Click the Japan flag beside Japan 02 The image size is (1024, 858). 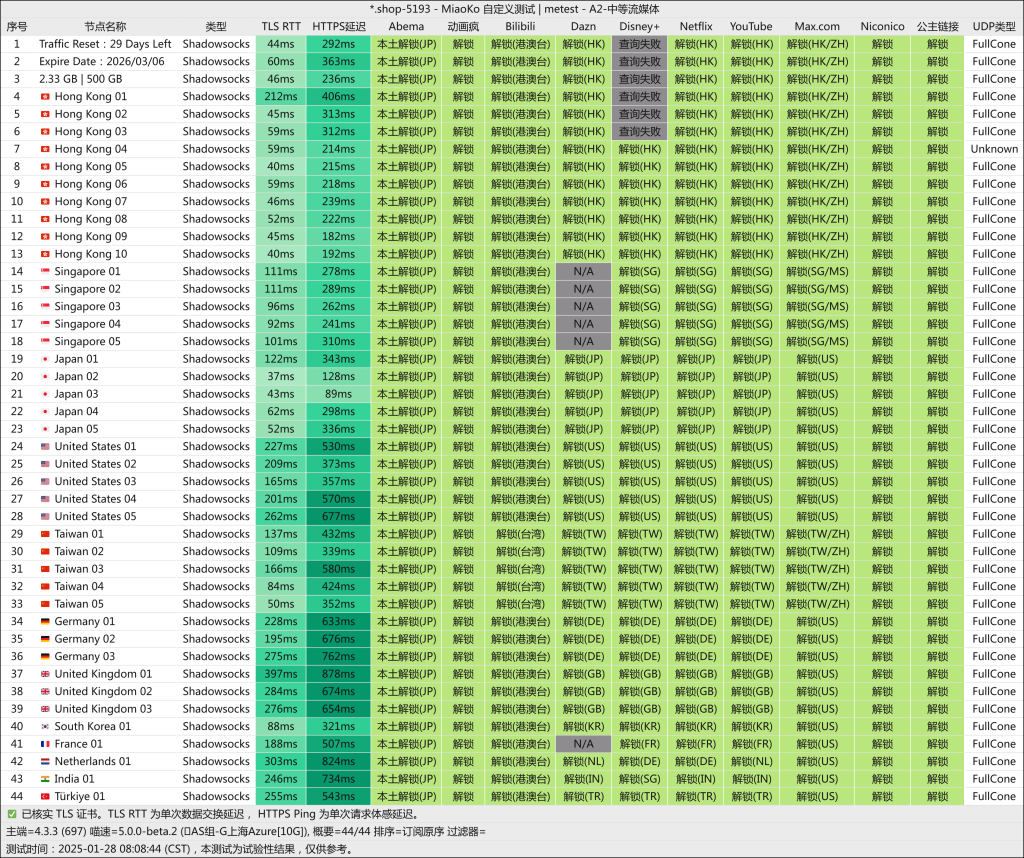(45, 377)
